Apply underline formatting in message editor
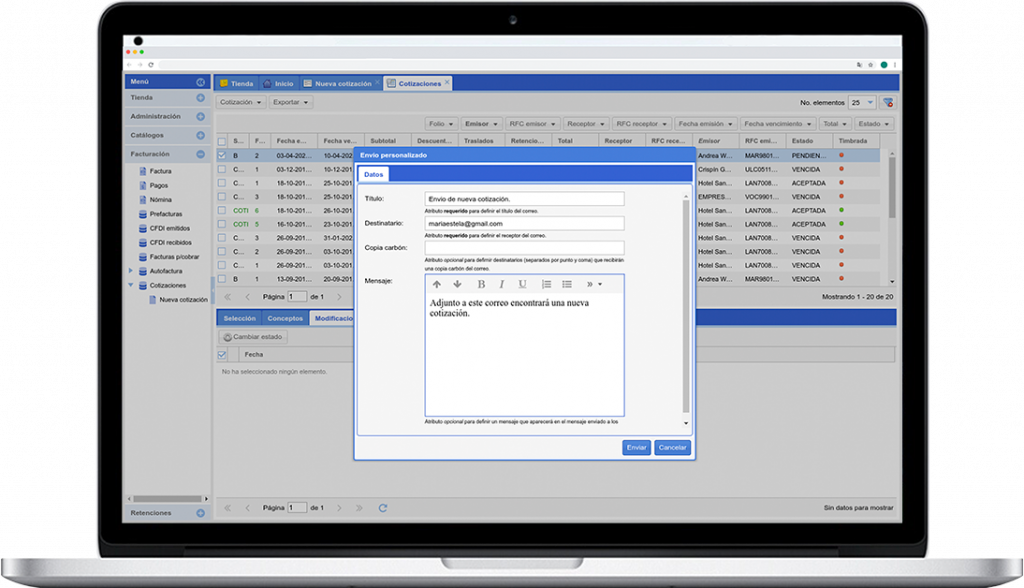Viewport: 1024px width, 588px height. coord(522,284)
